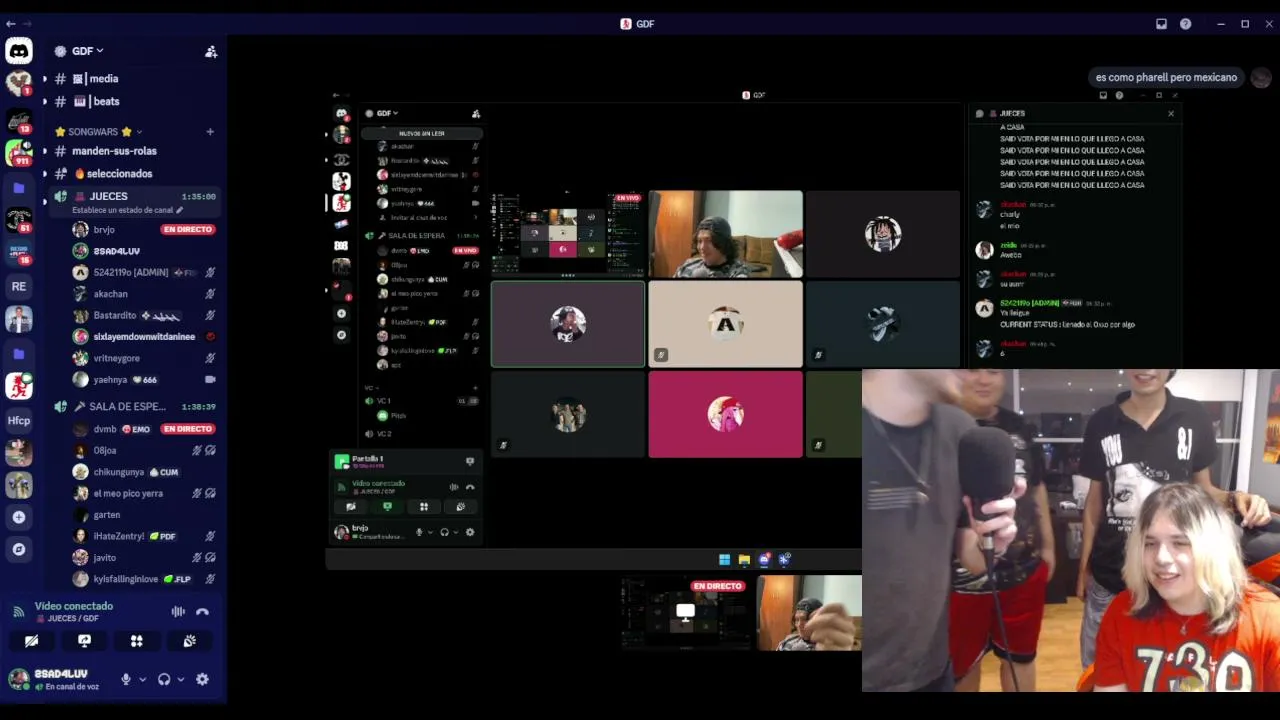
Task: Open Discord direct messages home
Action: [19, 50]
